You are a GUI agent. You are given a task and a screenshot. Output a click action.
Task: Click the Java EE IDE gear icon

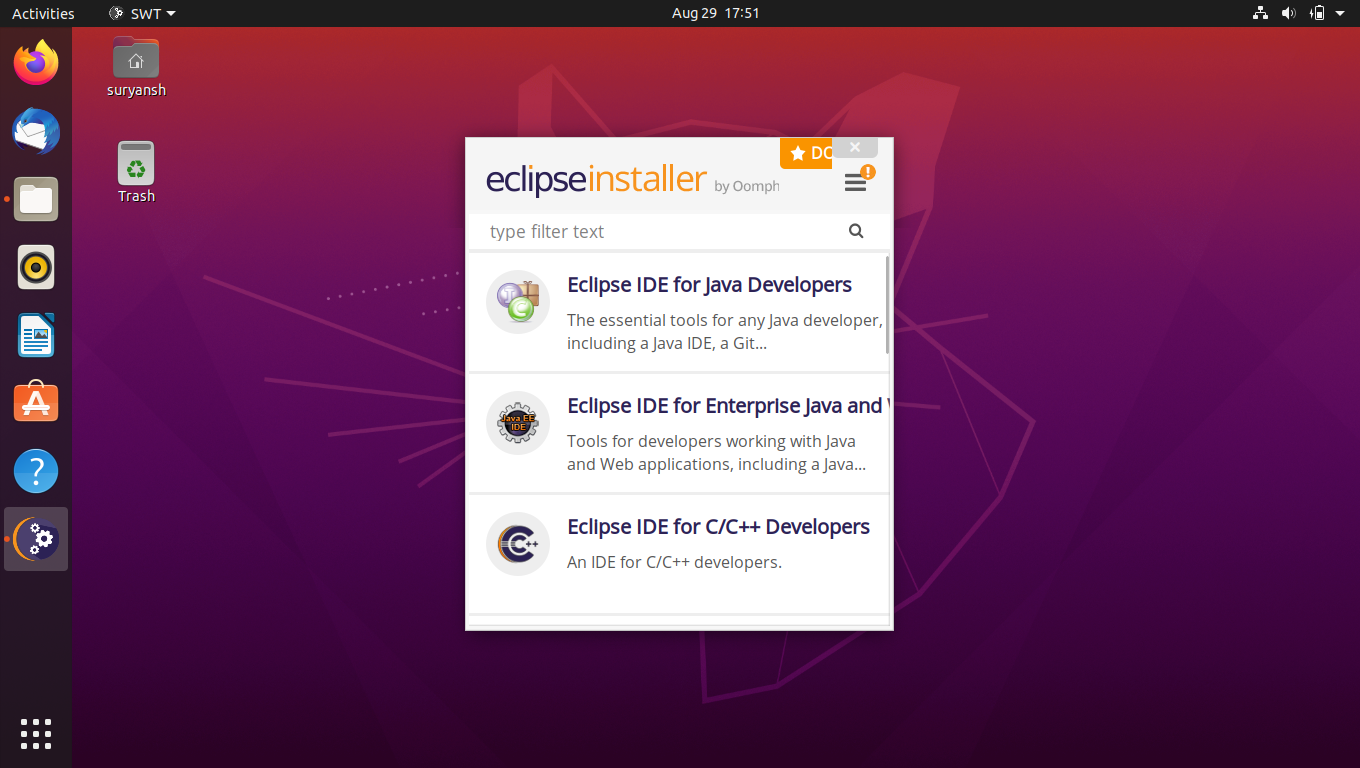[518, 423]
